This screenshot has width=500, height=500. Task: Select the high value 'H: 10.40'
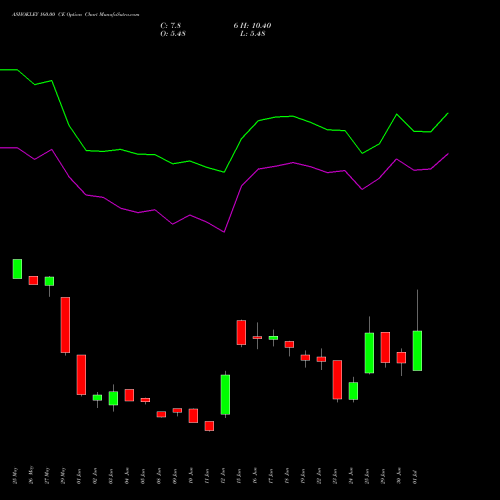coord(257,26)
